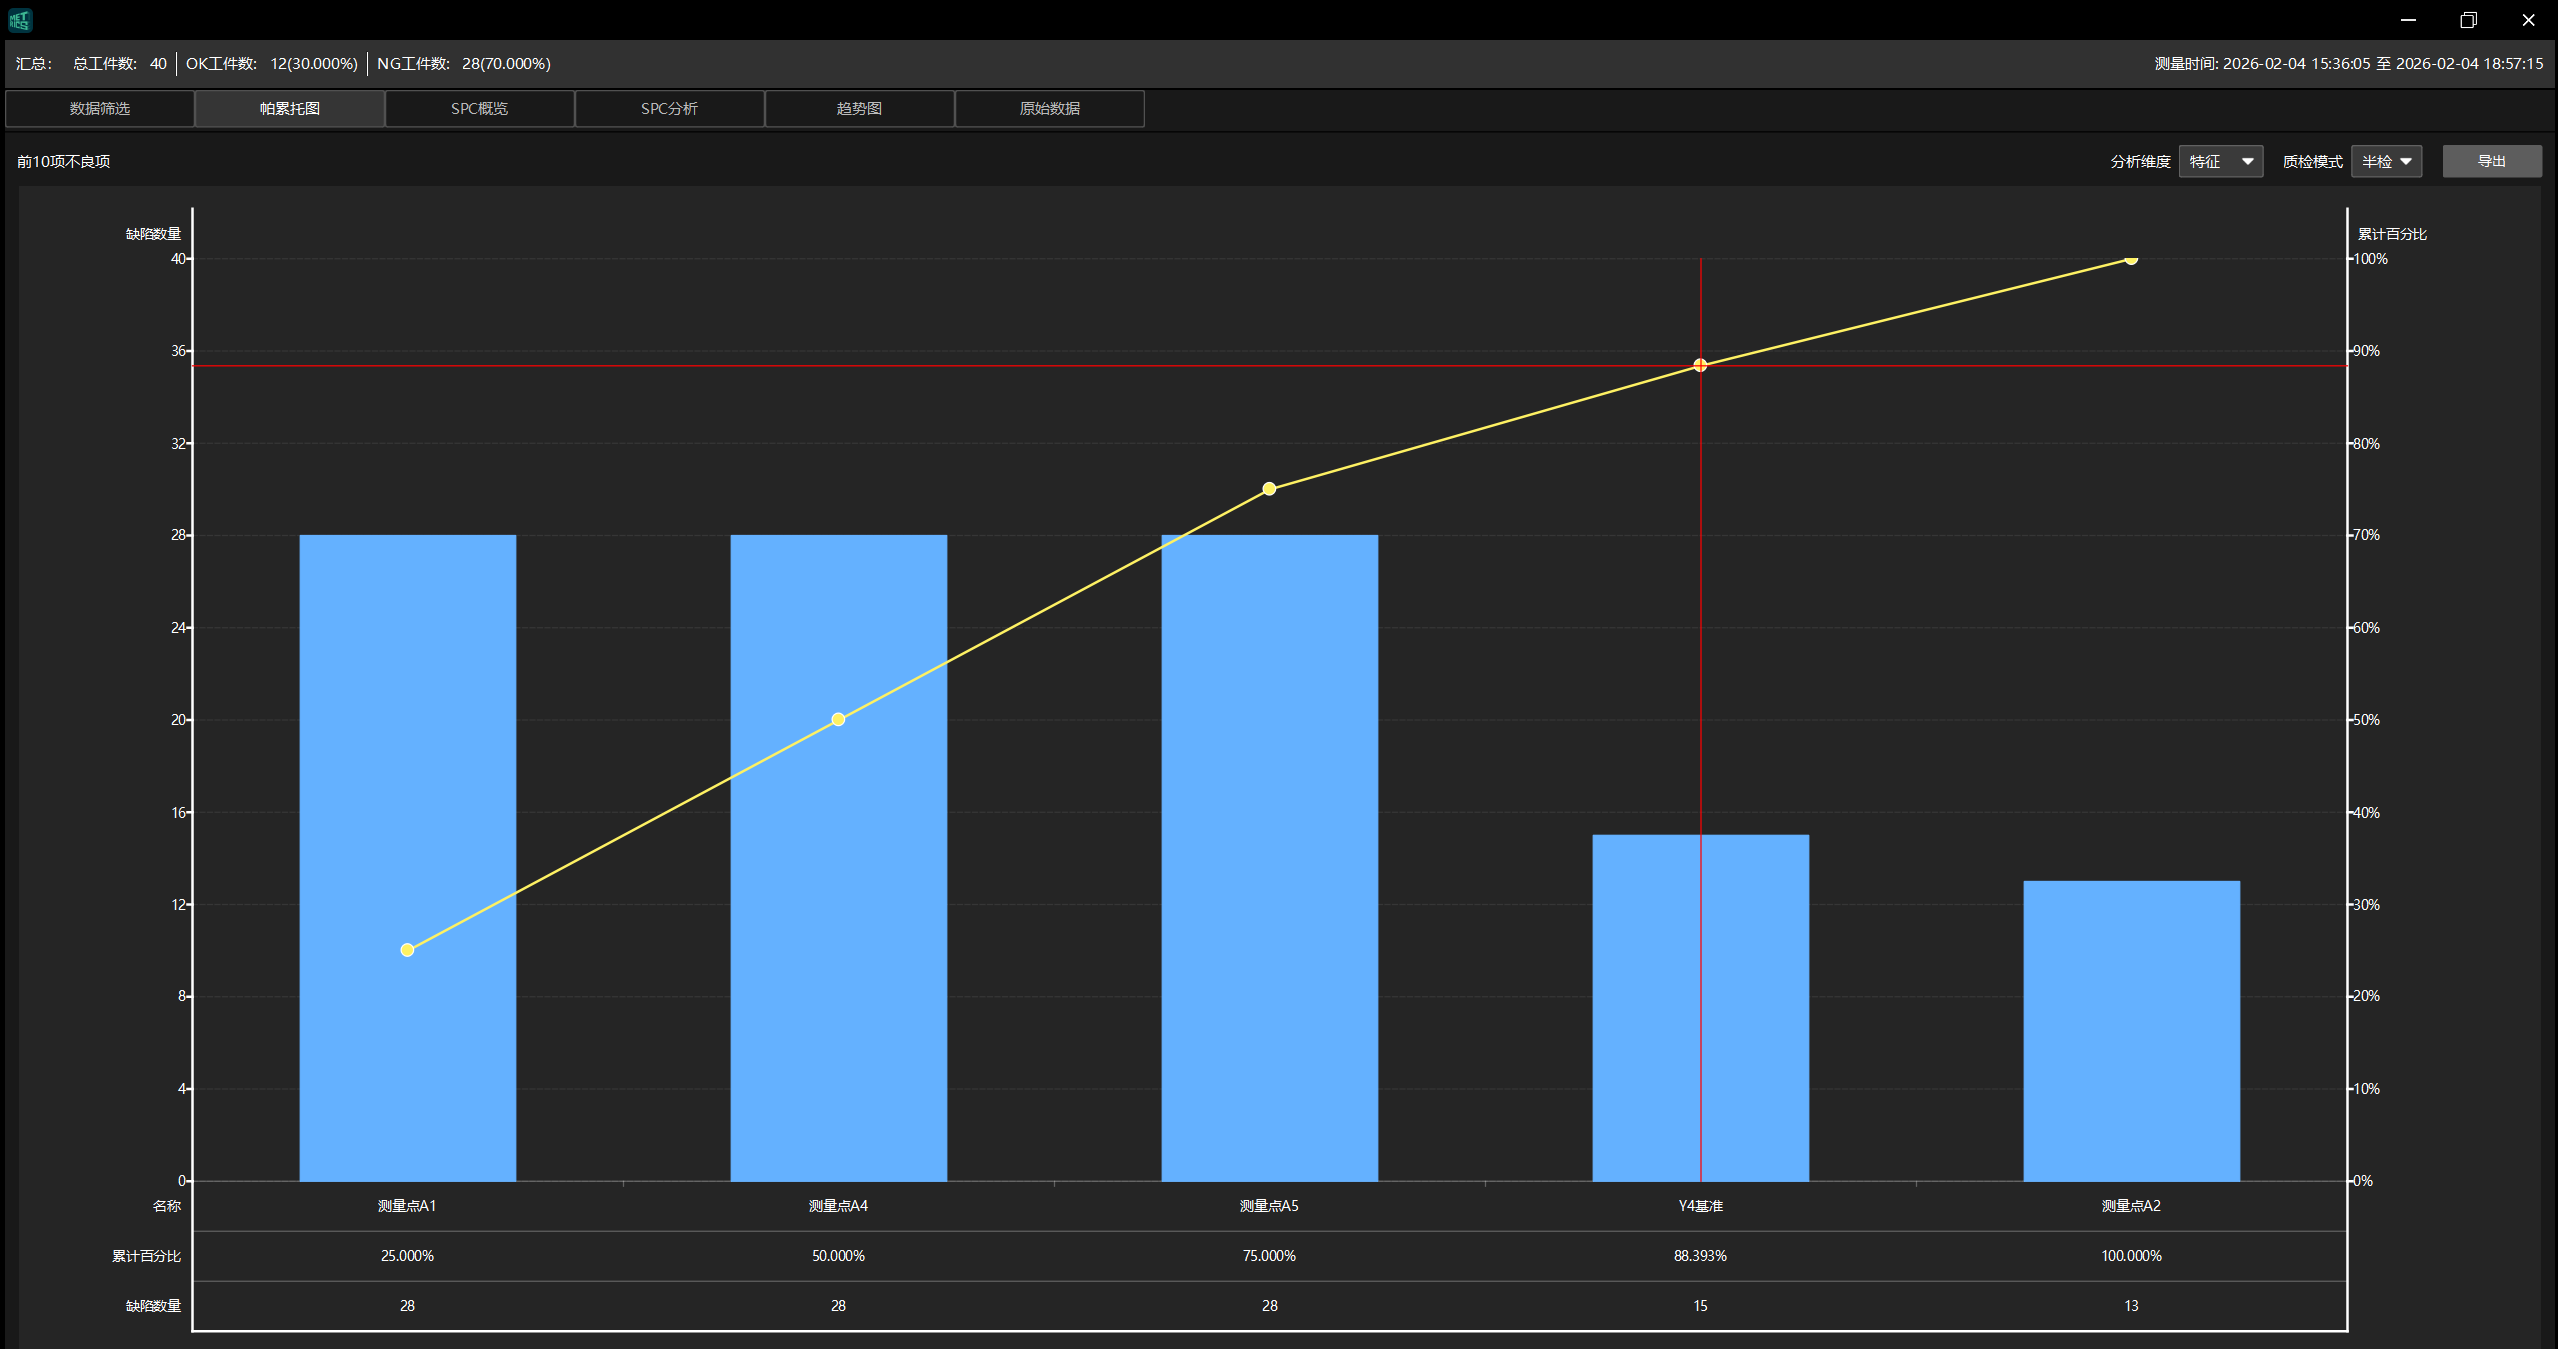Open the 质检模式 dropdown showing 半检
2558x1349 pixels.
2386,161
